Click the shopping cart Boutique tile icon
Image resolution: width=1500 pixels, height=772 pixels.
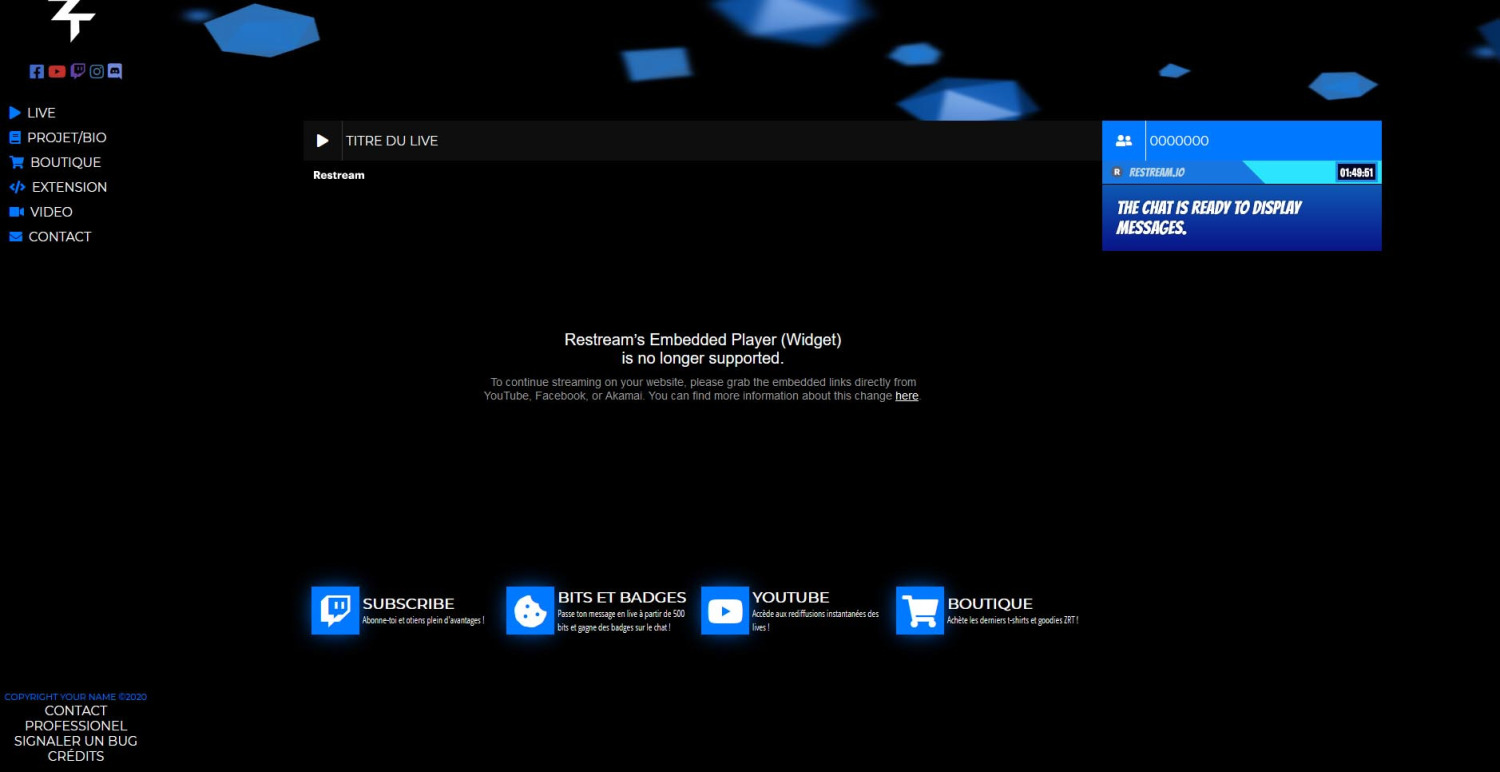pos(920,610)
